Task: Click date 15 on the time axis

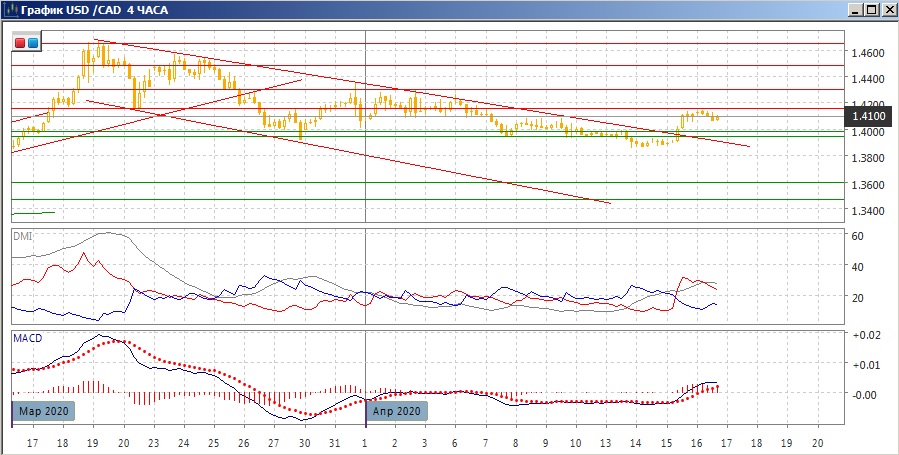Action: (x=666, y=442)
